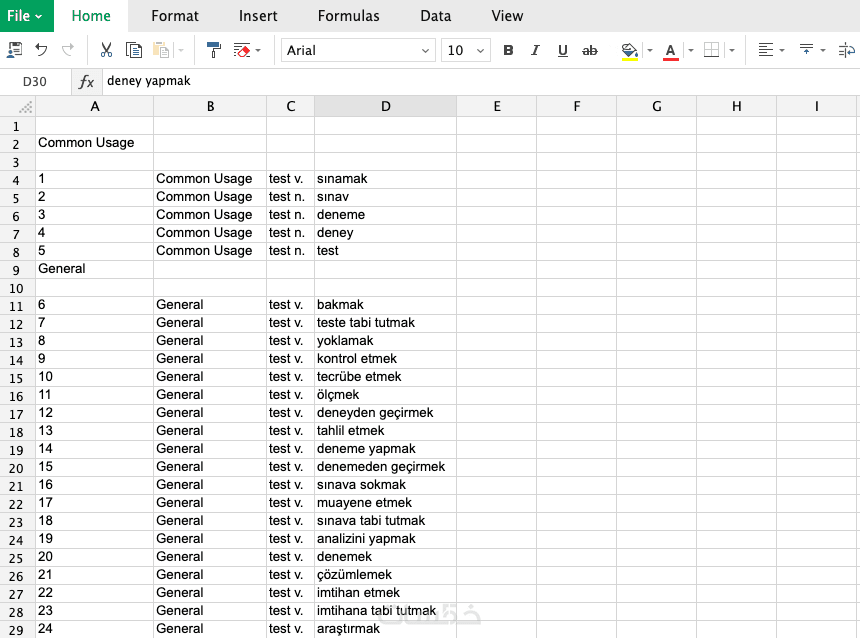
Task: Select row 9 header
Action: (16, 270)
